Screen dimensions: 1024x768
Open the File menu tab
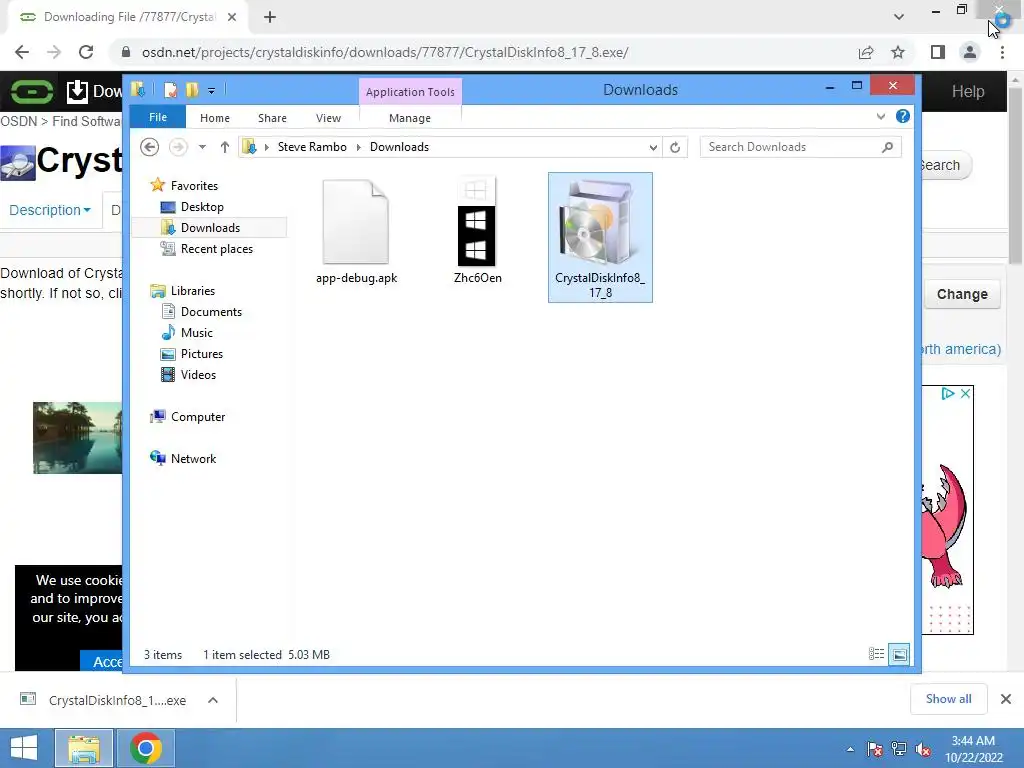(158, 117)
